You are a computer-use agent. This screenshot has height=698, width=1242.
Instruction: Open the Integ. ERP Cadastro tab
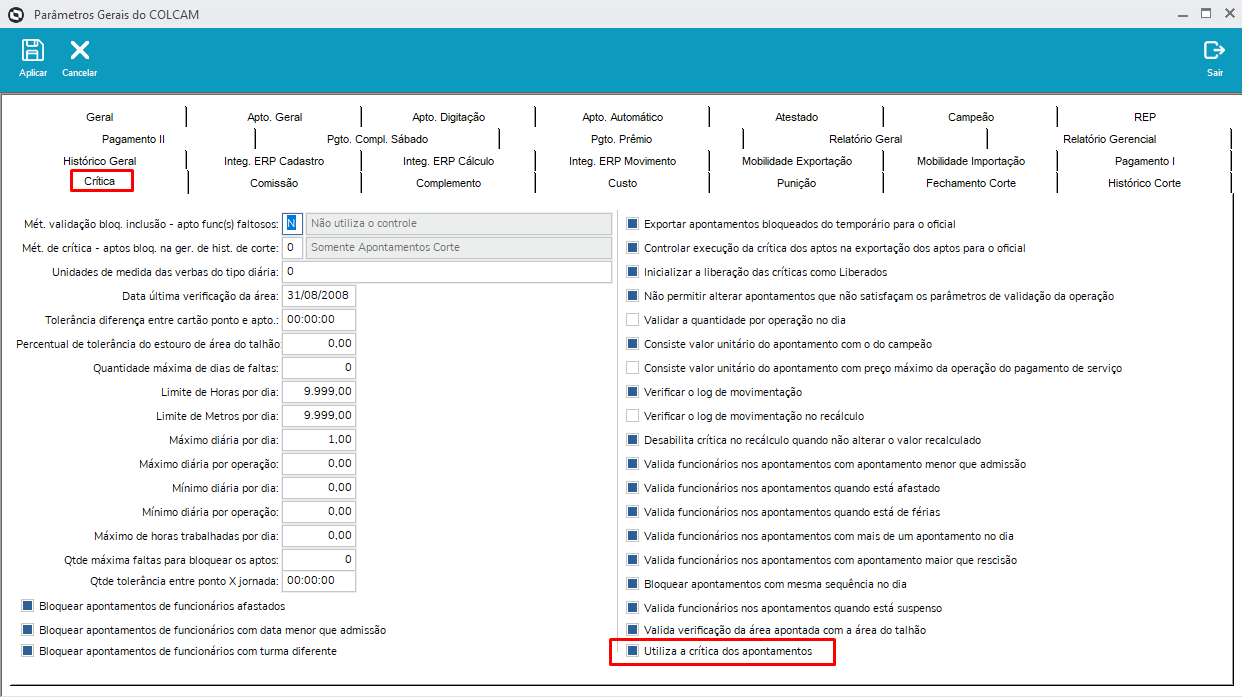click(x=274, y=161)
